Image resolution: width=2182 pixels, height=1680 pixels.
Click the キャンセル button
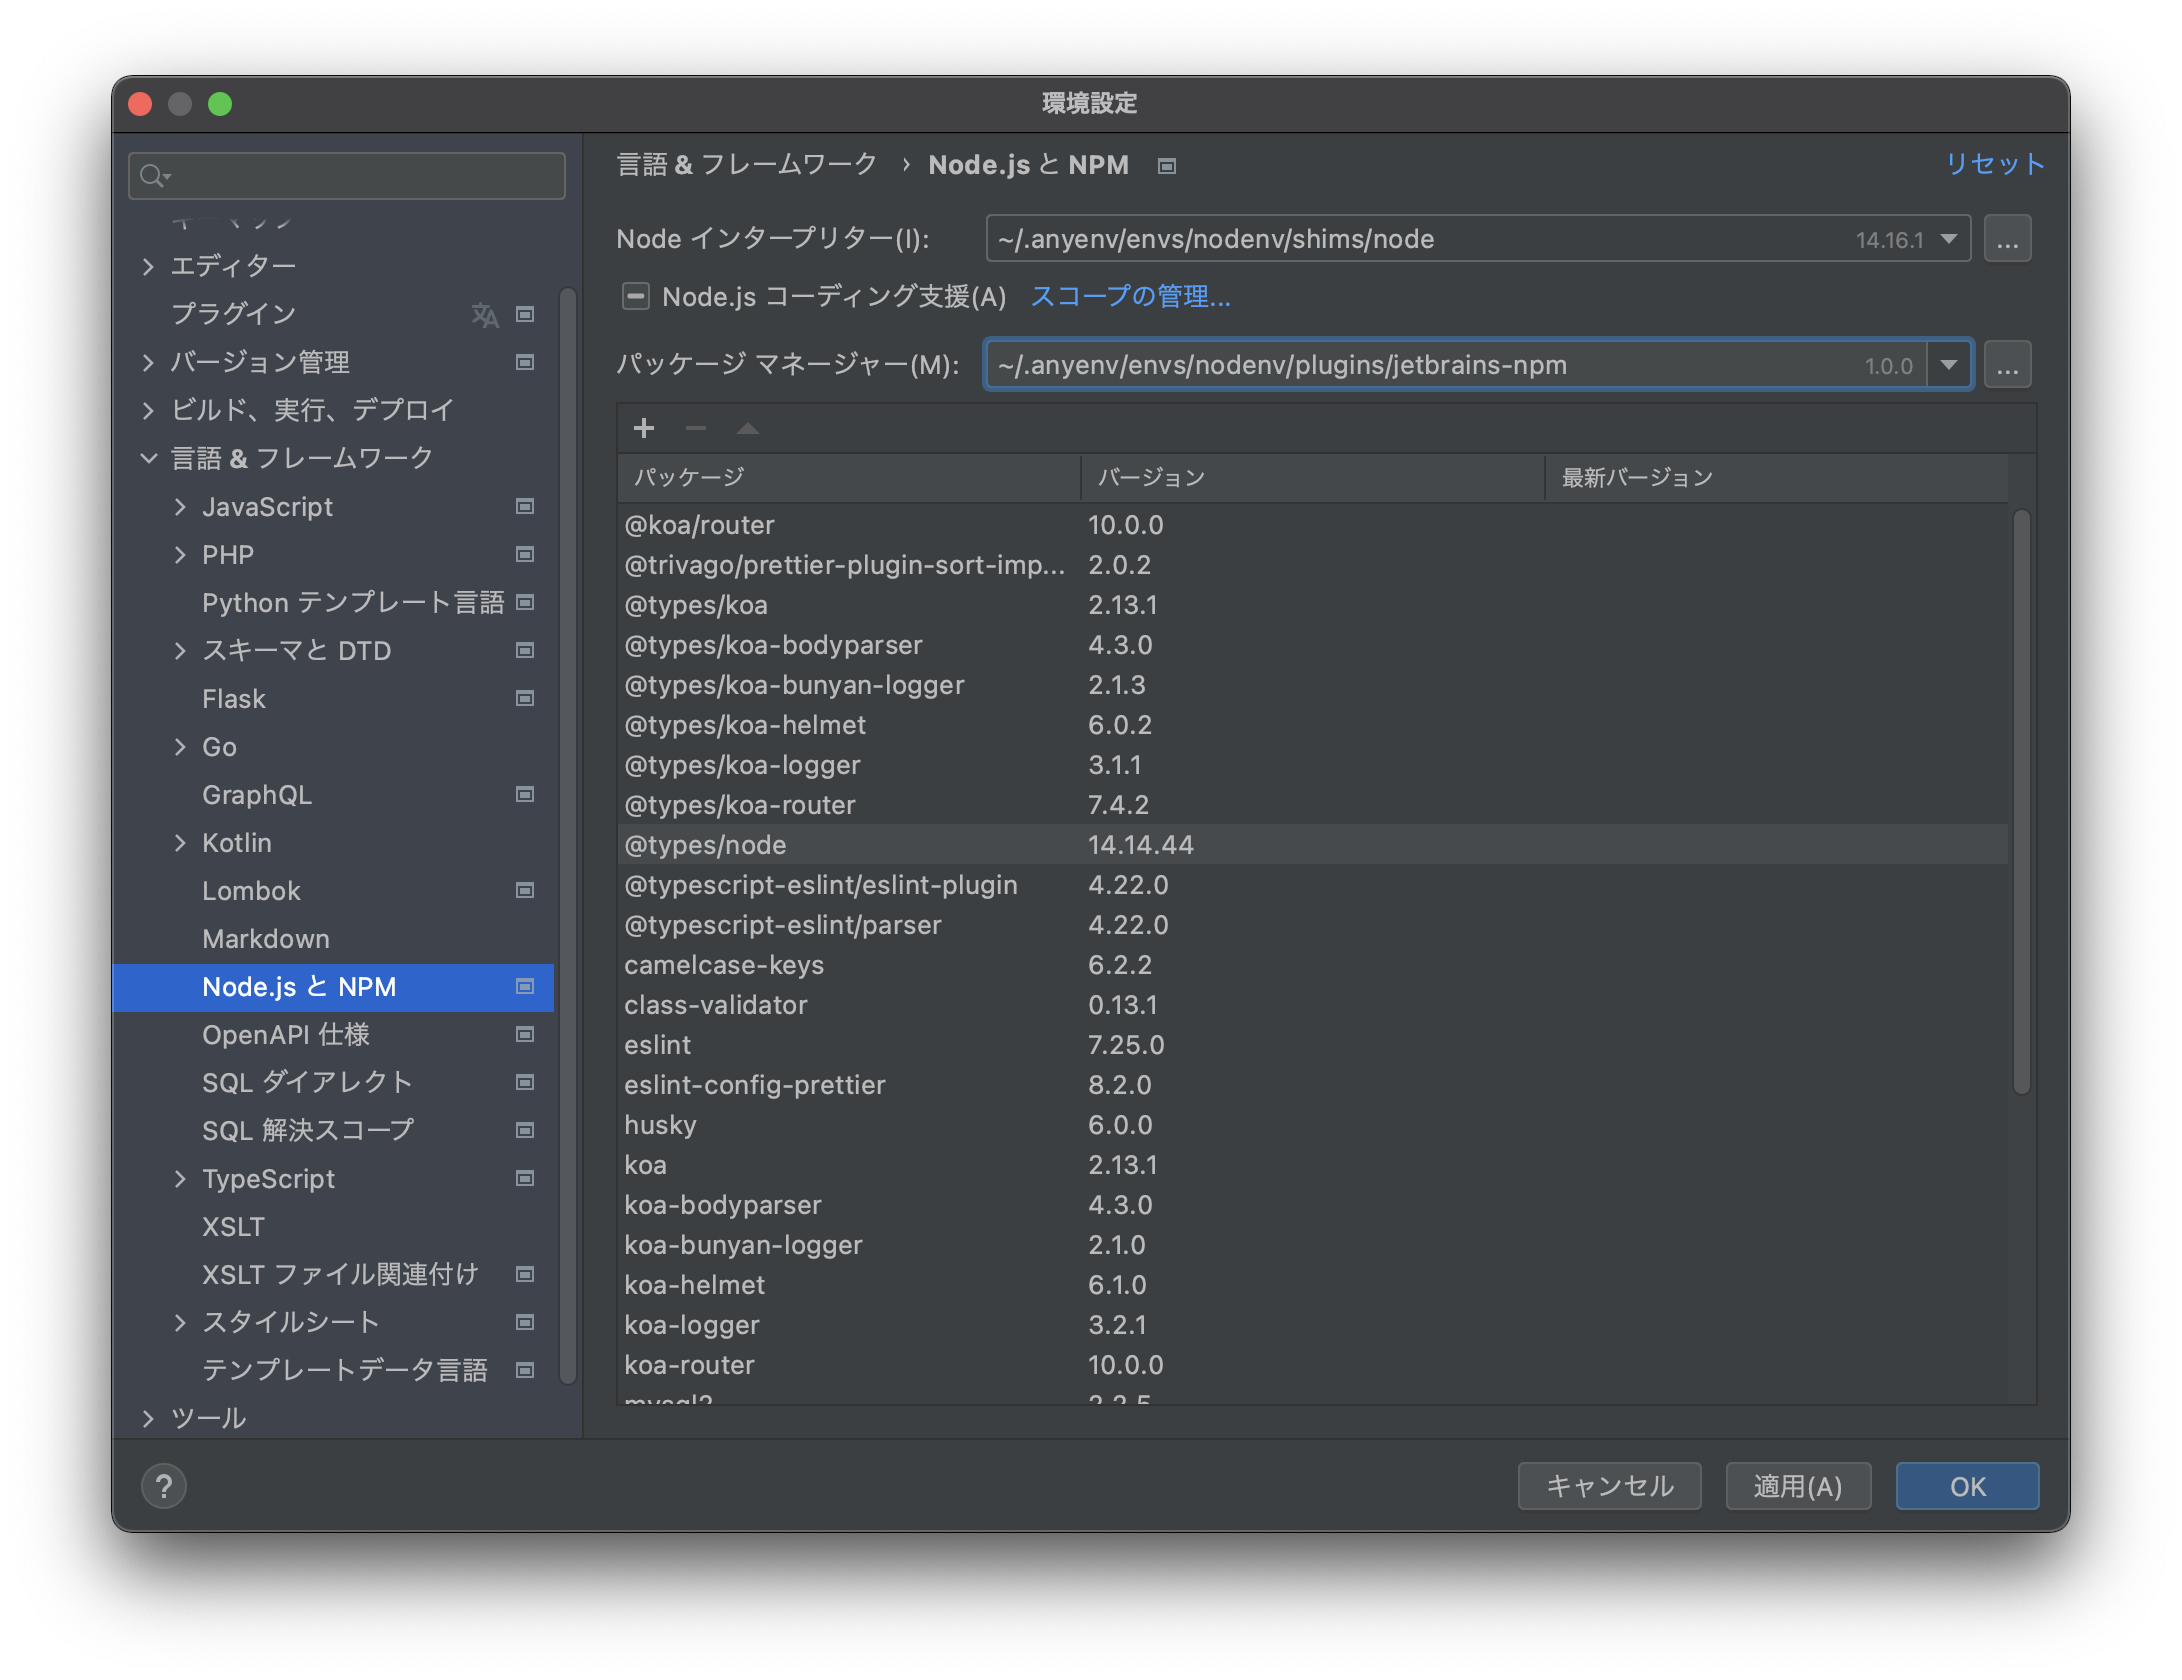[x=1609, y=1487]
